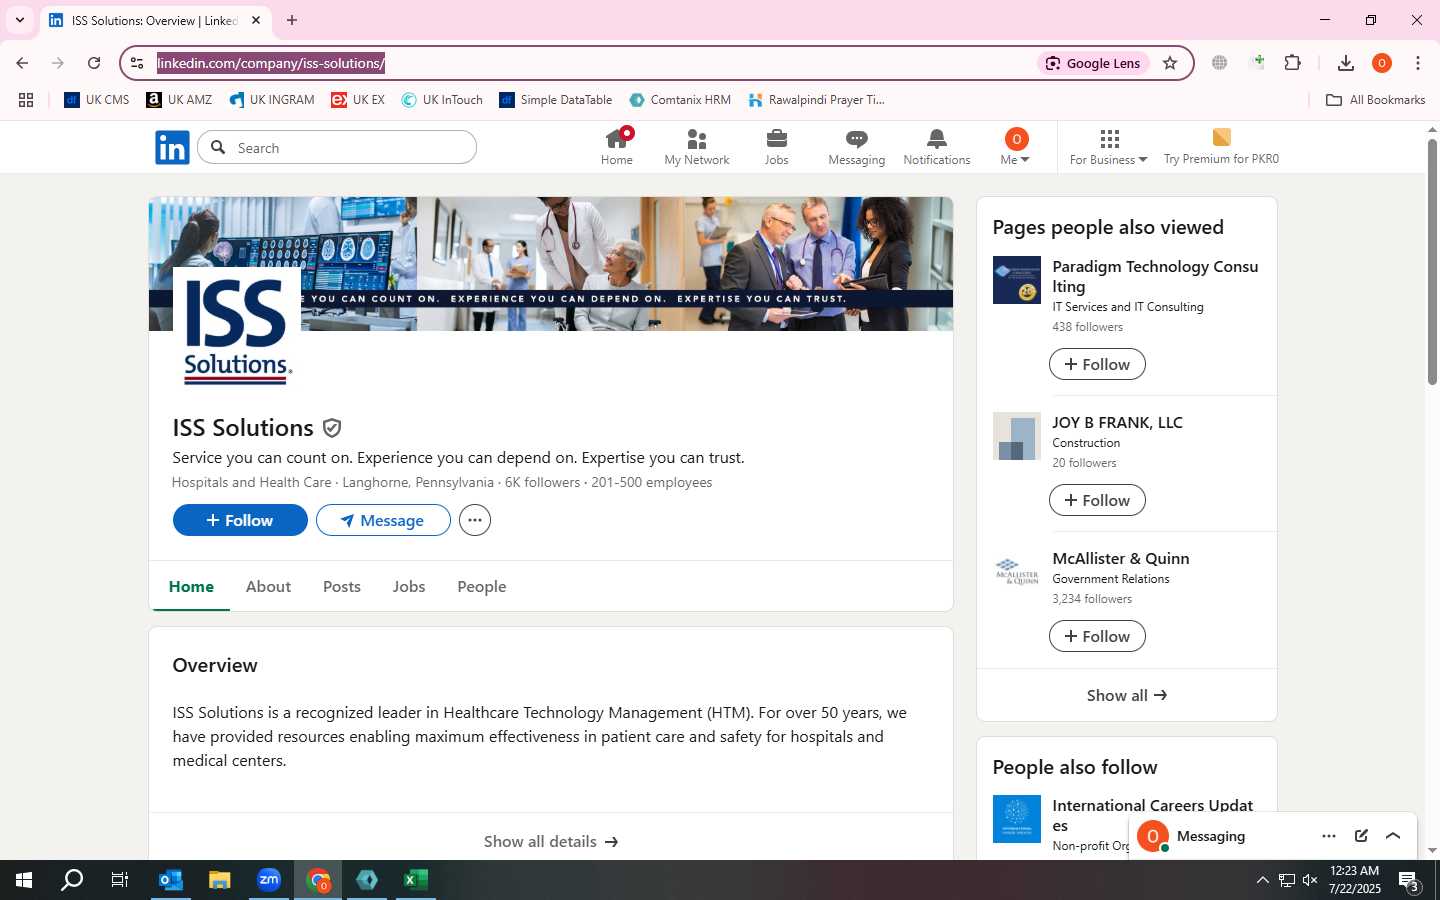Expand the Messaging overlay chevron
The height and width of the screenshot is (900, 1440).
(x=1393, y=836)
